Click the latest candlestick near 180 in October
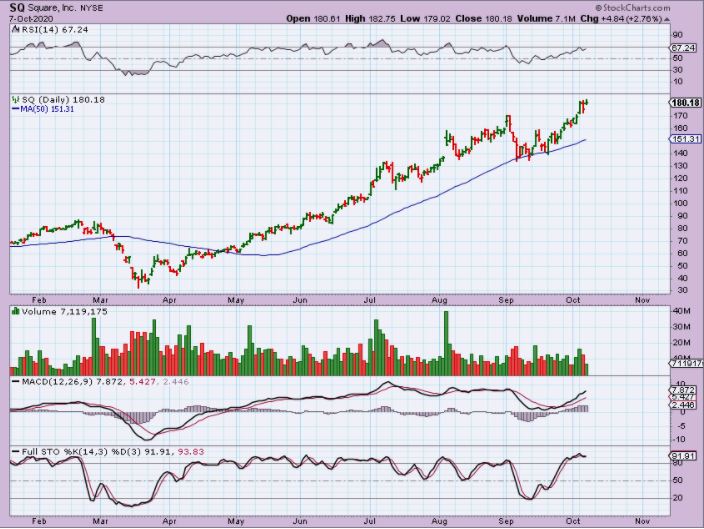704x529 pixels. point(586,103)
